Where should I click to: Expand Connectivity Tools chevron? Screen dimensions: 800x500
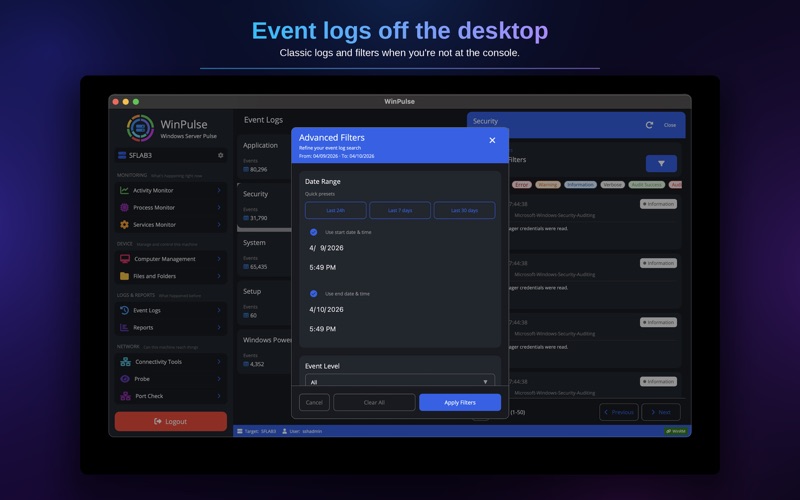[219, 362]
